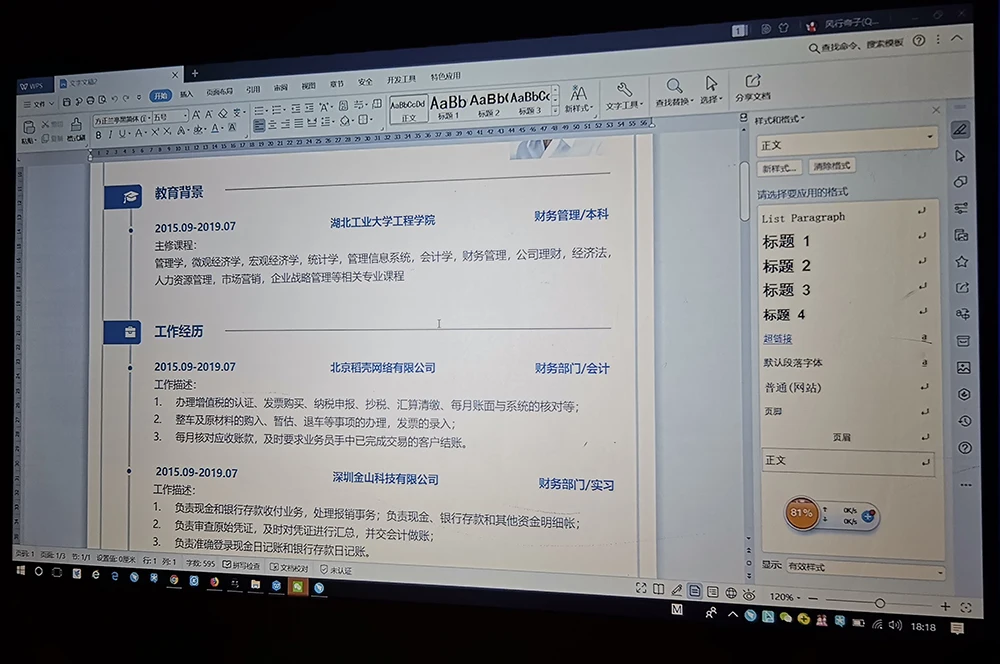Click the image icon in right sidebar

click(964, 367)
